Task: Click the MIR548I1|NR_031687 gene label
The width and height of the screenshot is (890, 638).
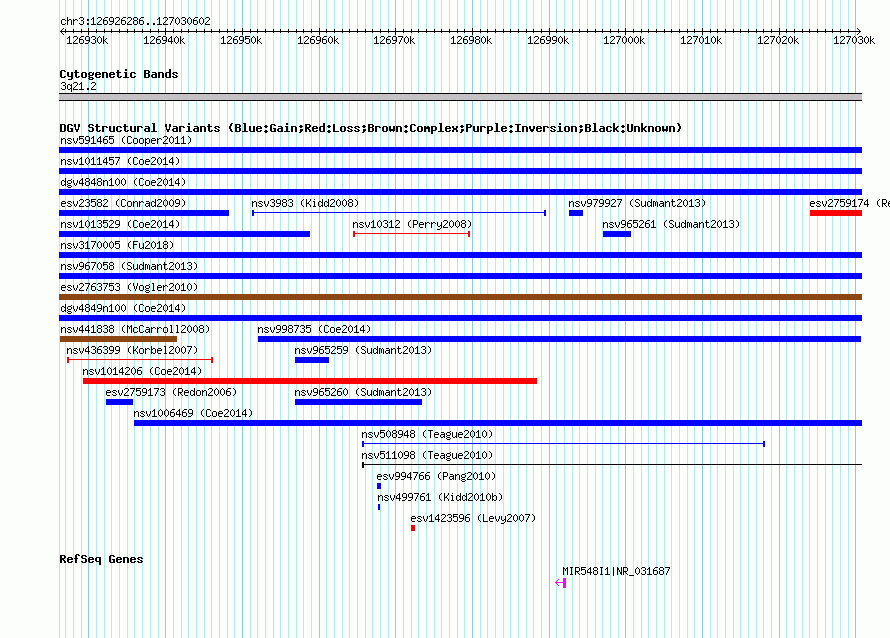Action: (x=616, y=571)
